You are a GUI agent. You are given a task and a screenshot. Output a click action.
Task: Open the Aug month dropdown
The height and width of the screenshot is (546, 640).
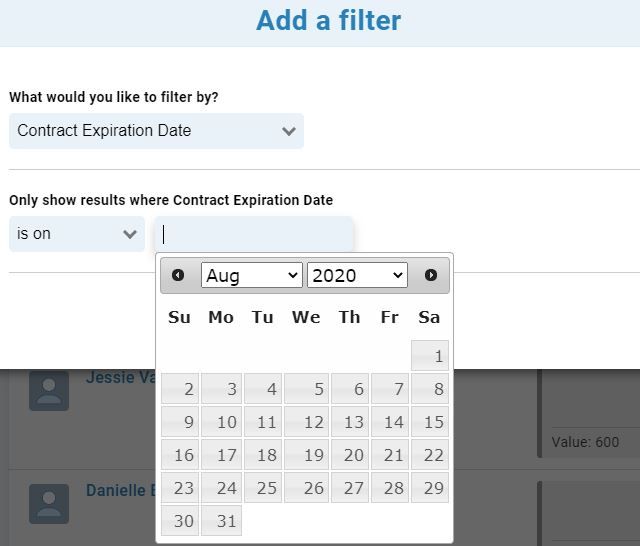(251, 275)
